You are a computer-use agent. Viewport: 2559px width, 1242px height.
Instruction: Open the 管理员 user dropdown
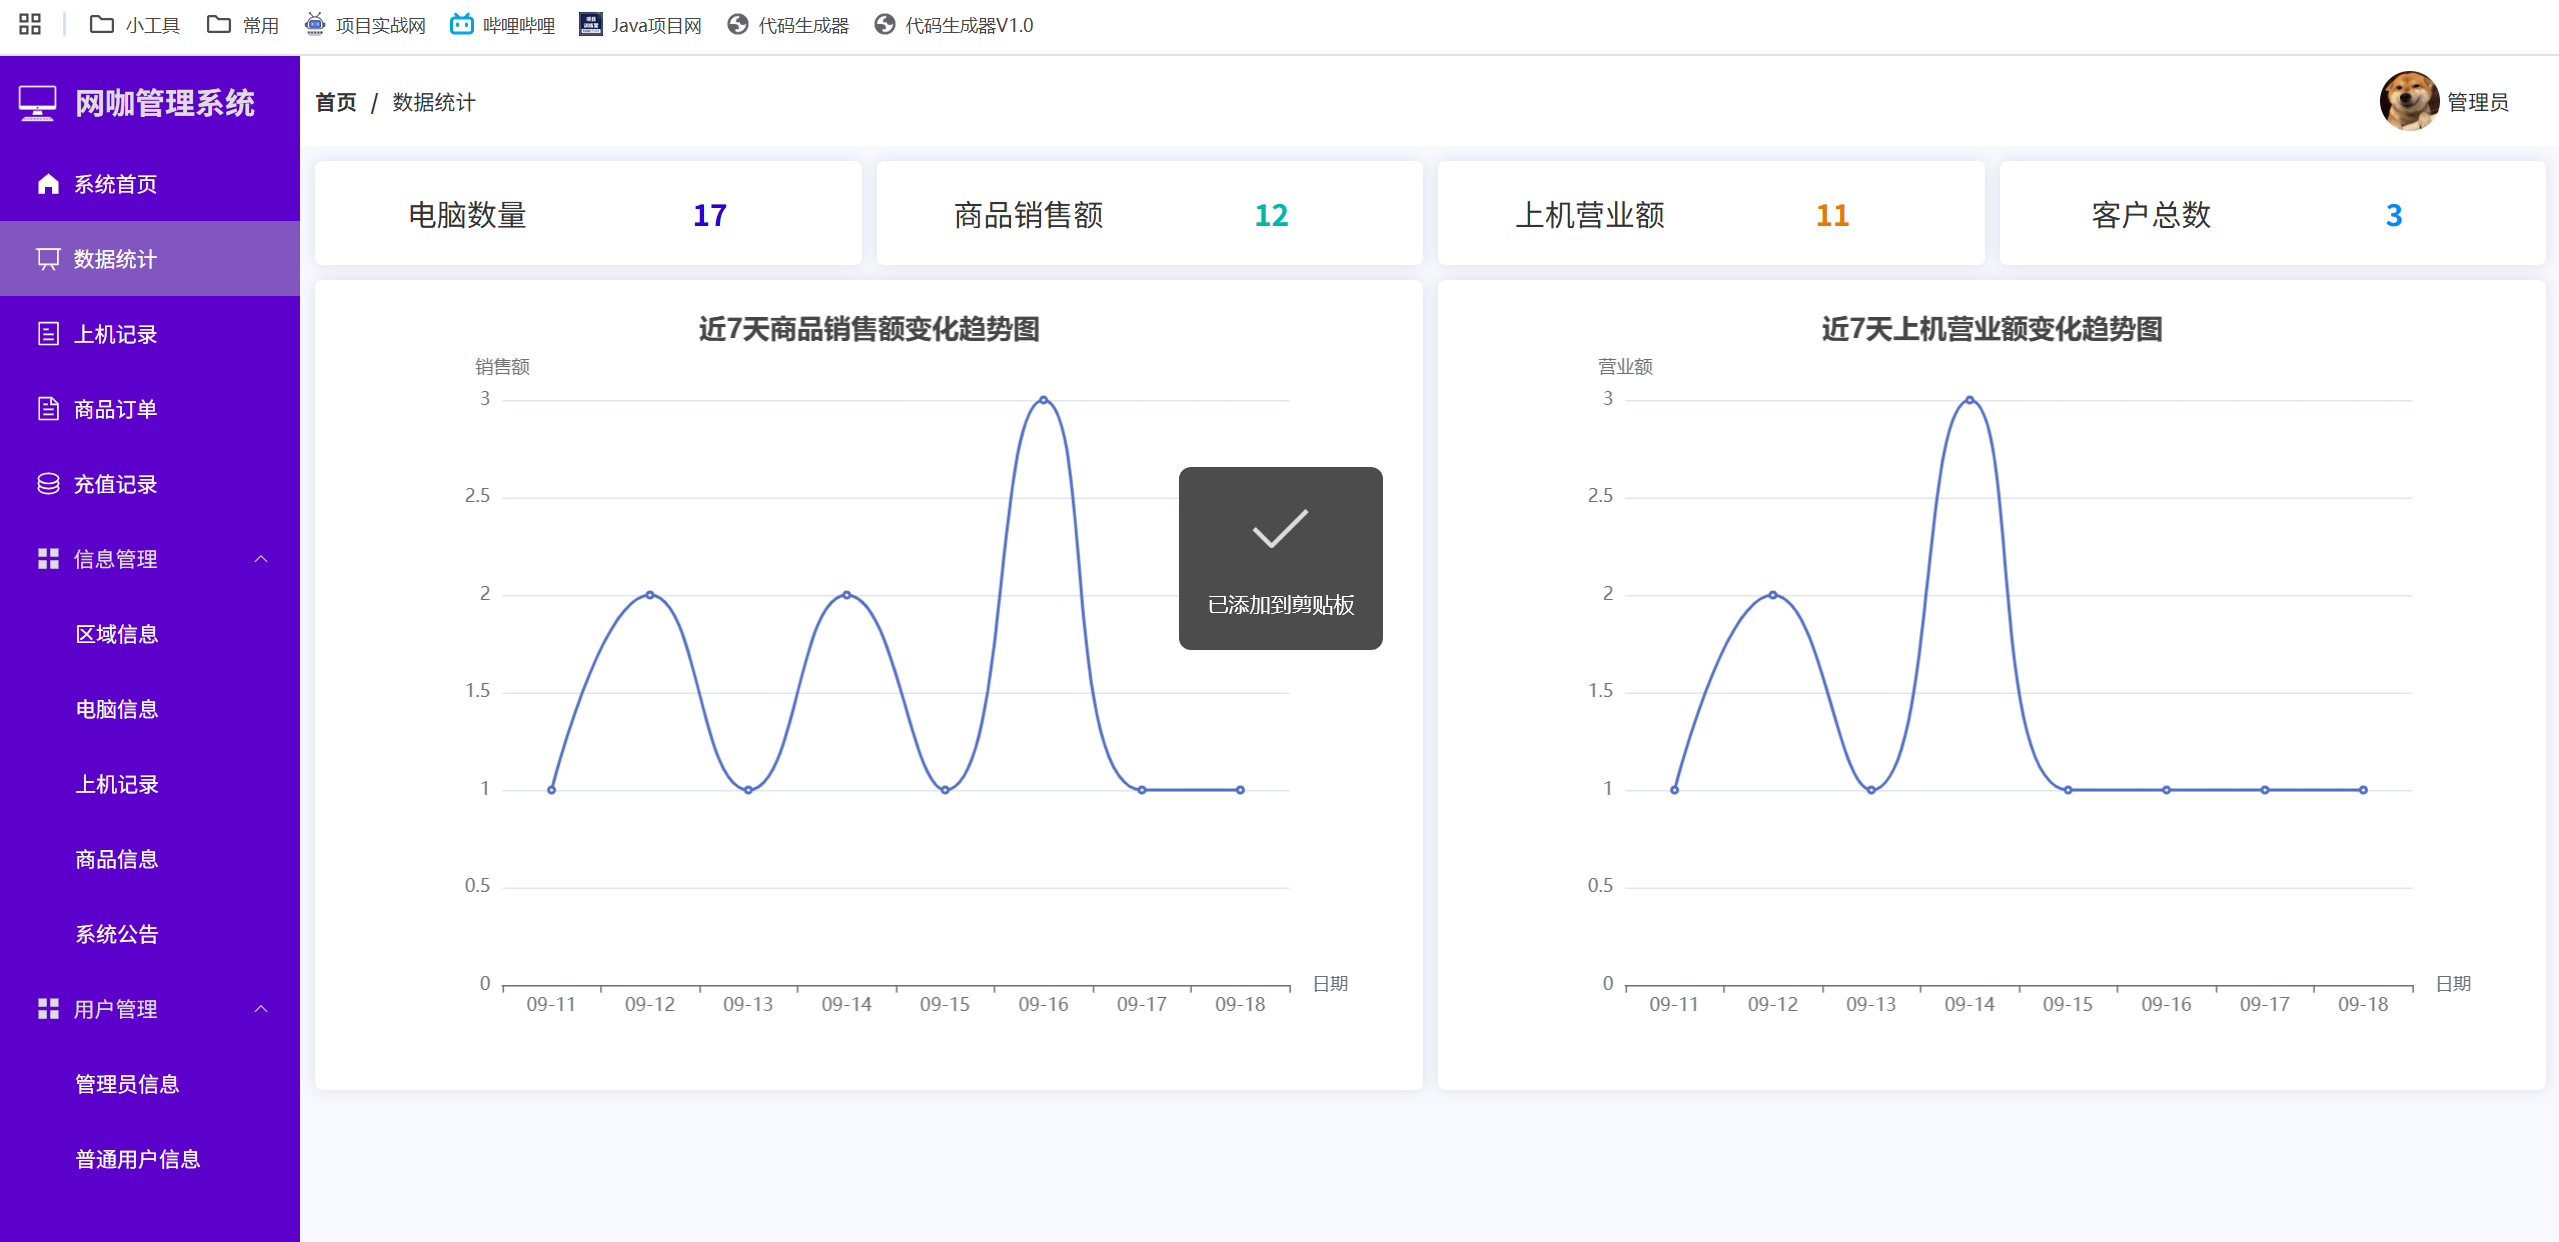2476,102
